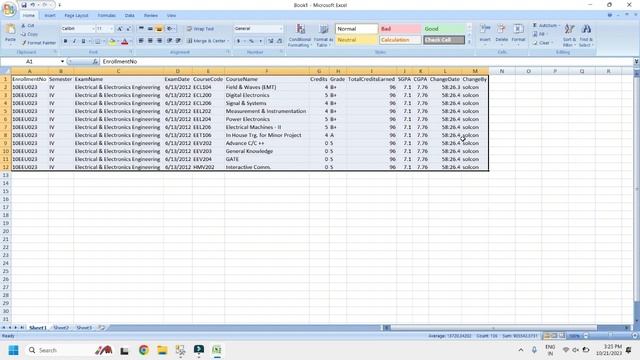Apply Accounting currency format icon
The width and height of the screenshot is (640, 360).
coord(238,41)
